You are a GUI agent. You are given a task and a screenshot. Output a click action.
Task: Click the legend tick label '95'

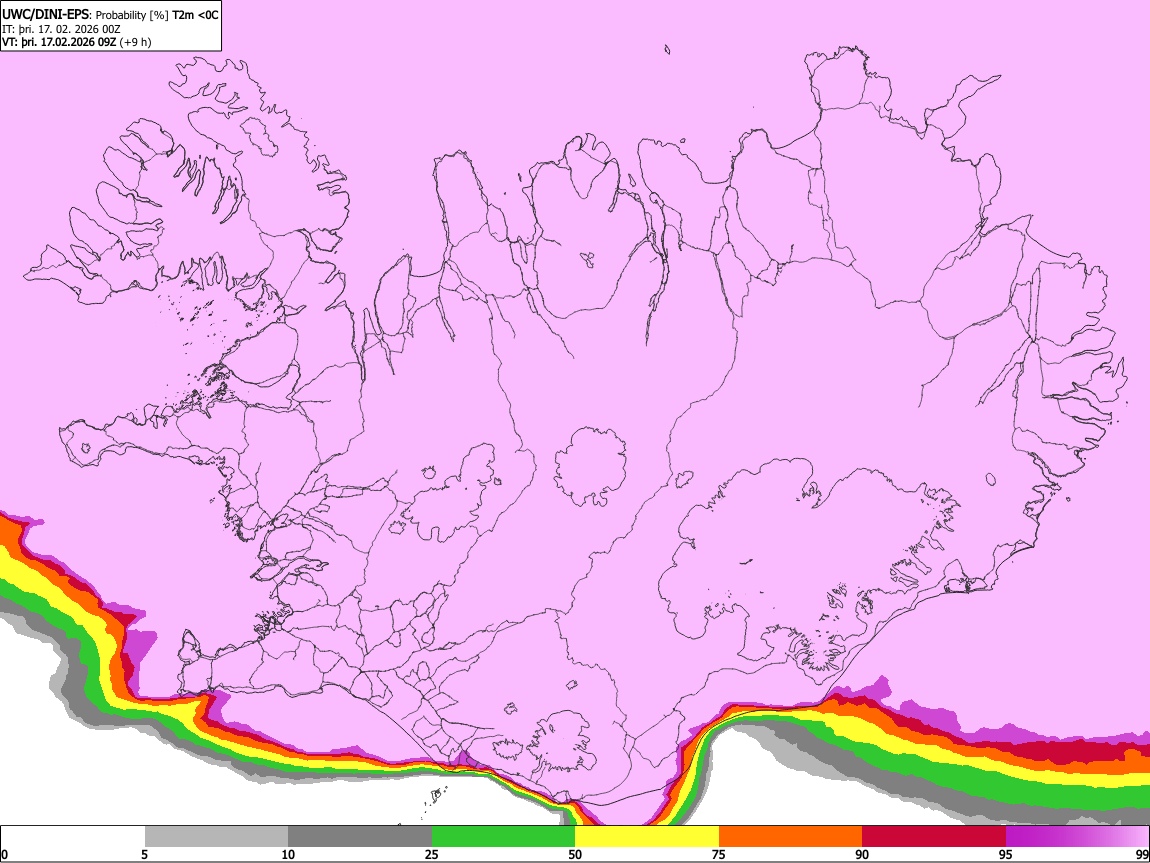coord(1006,854)
